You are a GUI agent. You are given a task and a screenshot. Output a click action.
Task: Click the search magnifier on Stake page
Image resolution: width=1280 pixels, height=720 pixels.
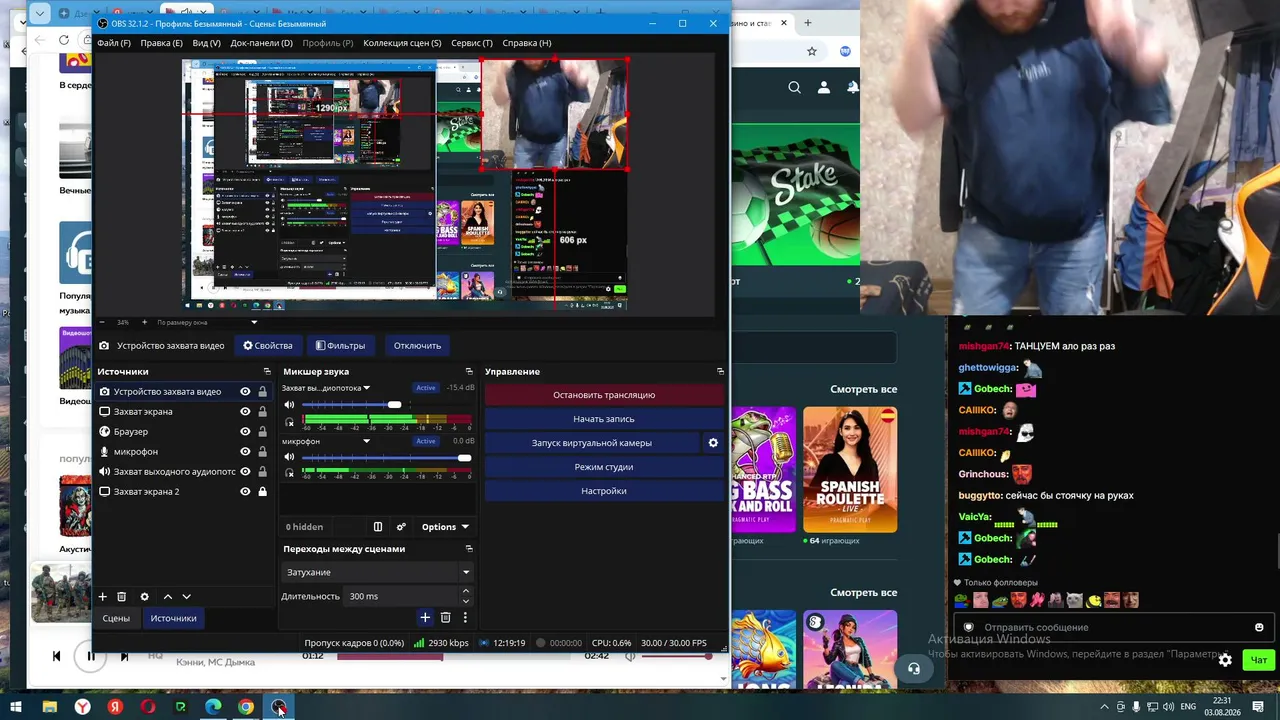click(x=794, y=88)
